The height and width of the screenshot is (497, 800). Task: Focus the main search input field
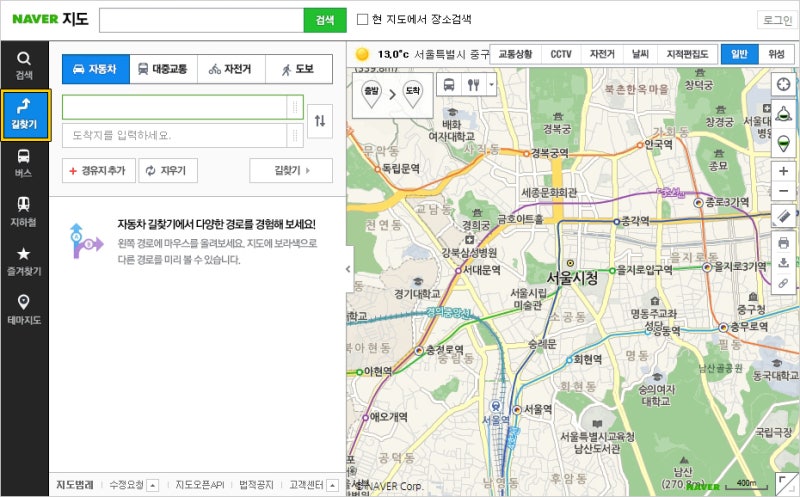(x=202, y=20)
